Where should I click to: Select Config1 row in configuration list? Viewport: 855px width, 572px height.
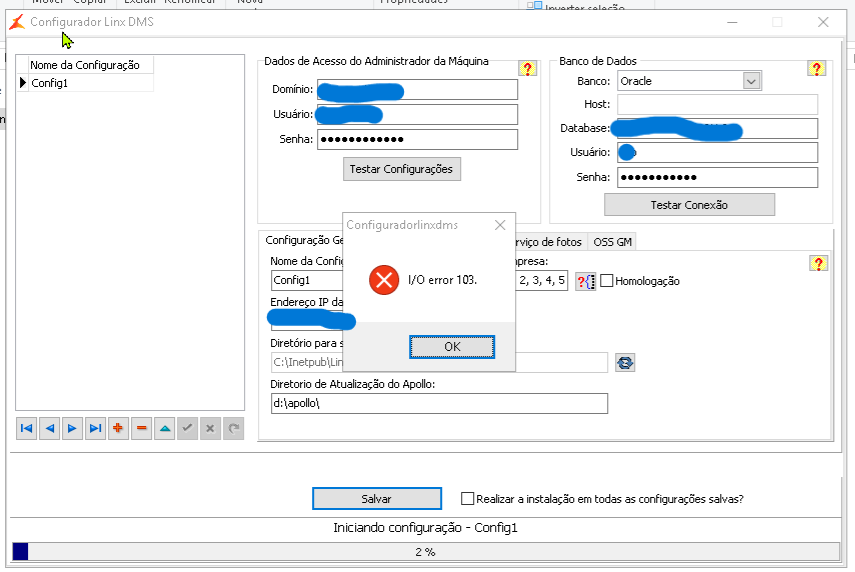coord(91,83)
